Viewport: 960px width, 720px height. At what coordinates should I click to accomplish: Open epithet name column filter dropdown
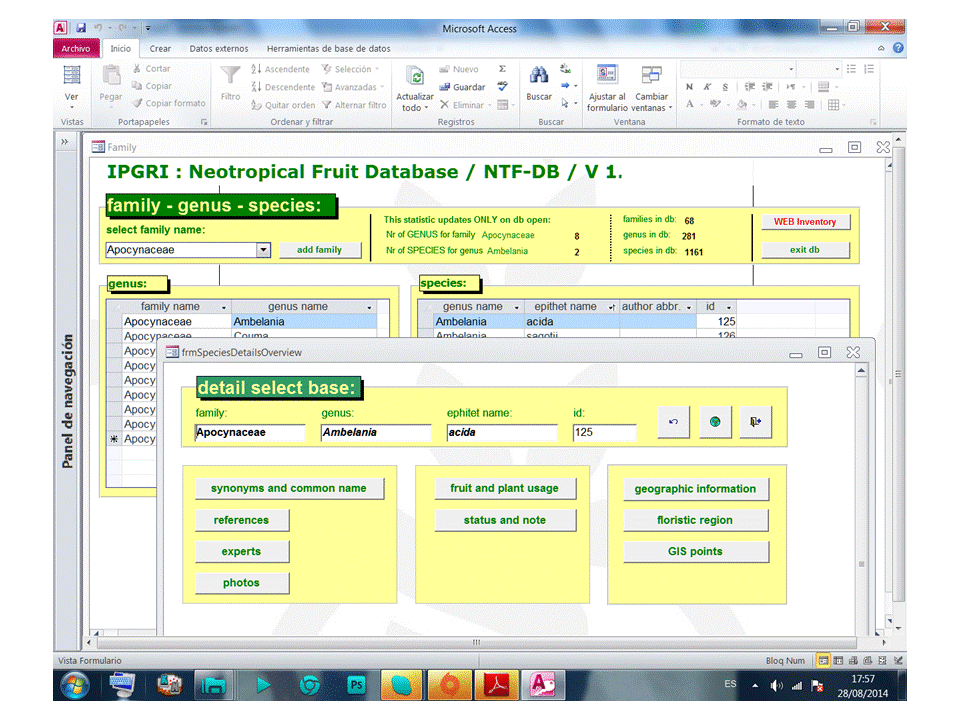point(611,307)
